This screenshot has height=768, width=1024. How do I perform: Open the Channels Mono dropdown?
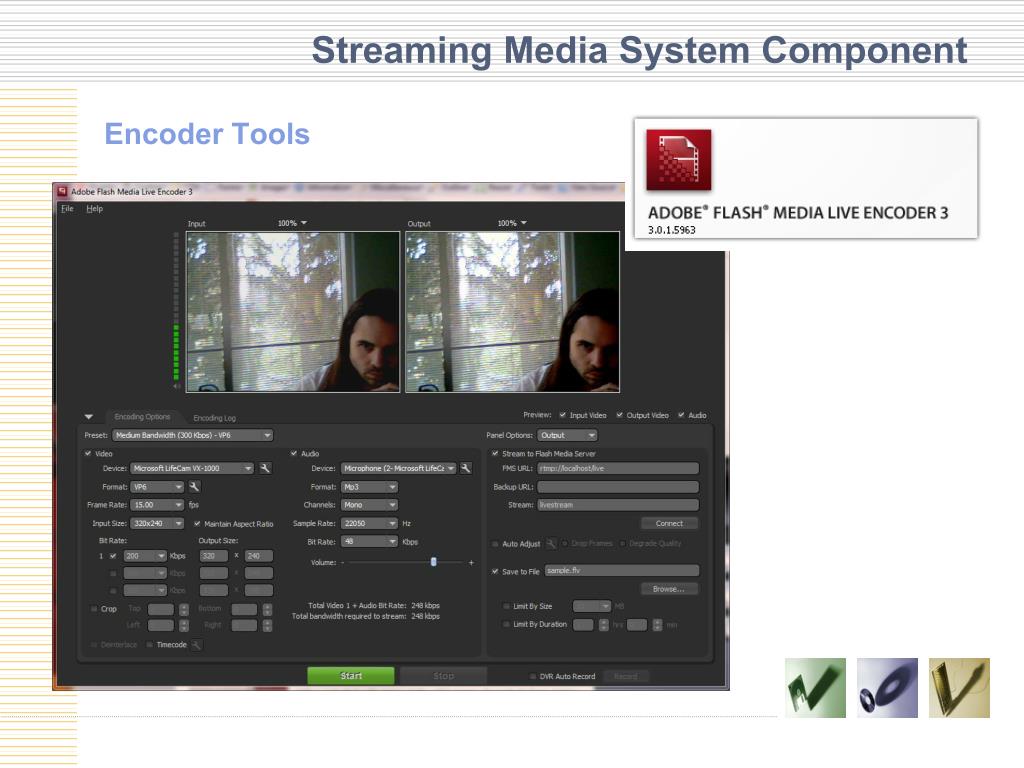point(369,505)
